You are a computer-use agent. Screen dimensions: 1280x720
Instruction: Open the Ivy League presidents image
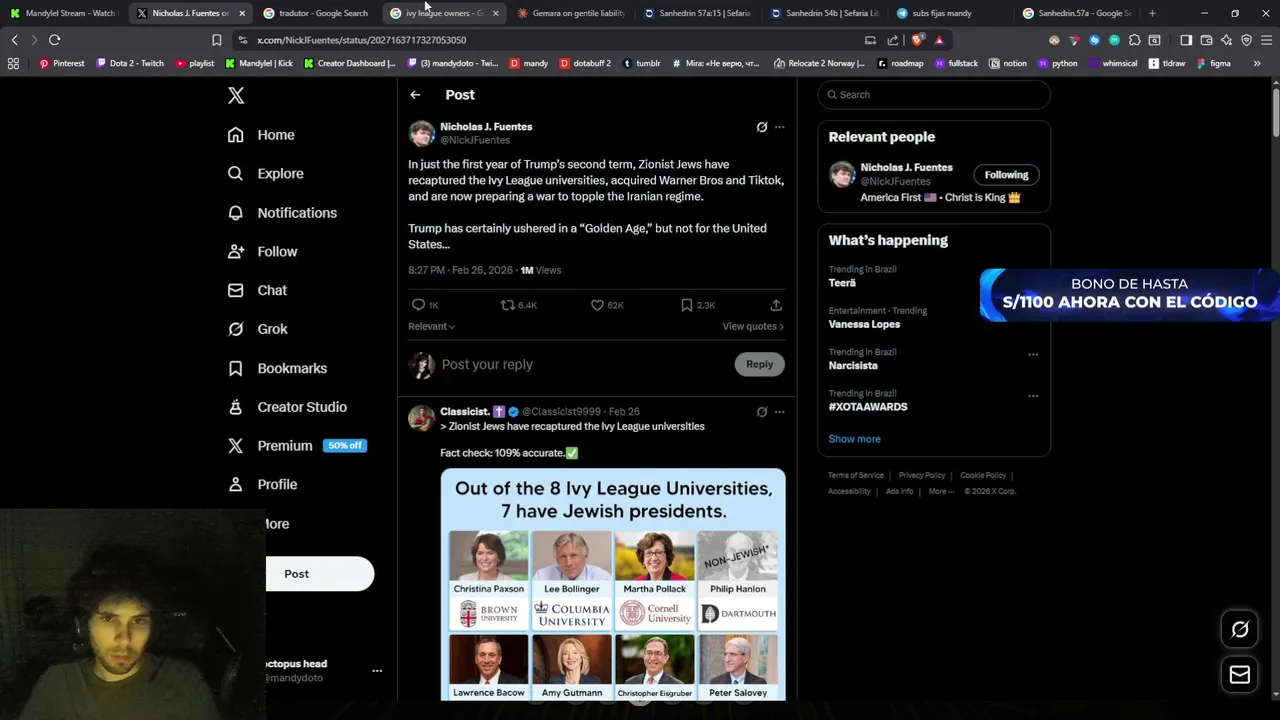[x=613, y=585]
